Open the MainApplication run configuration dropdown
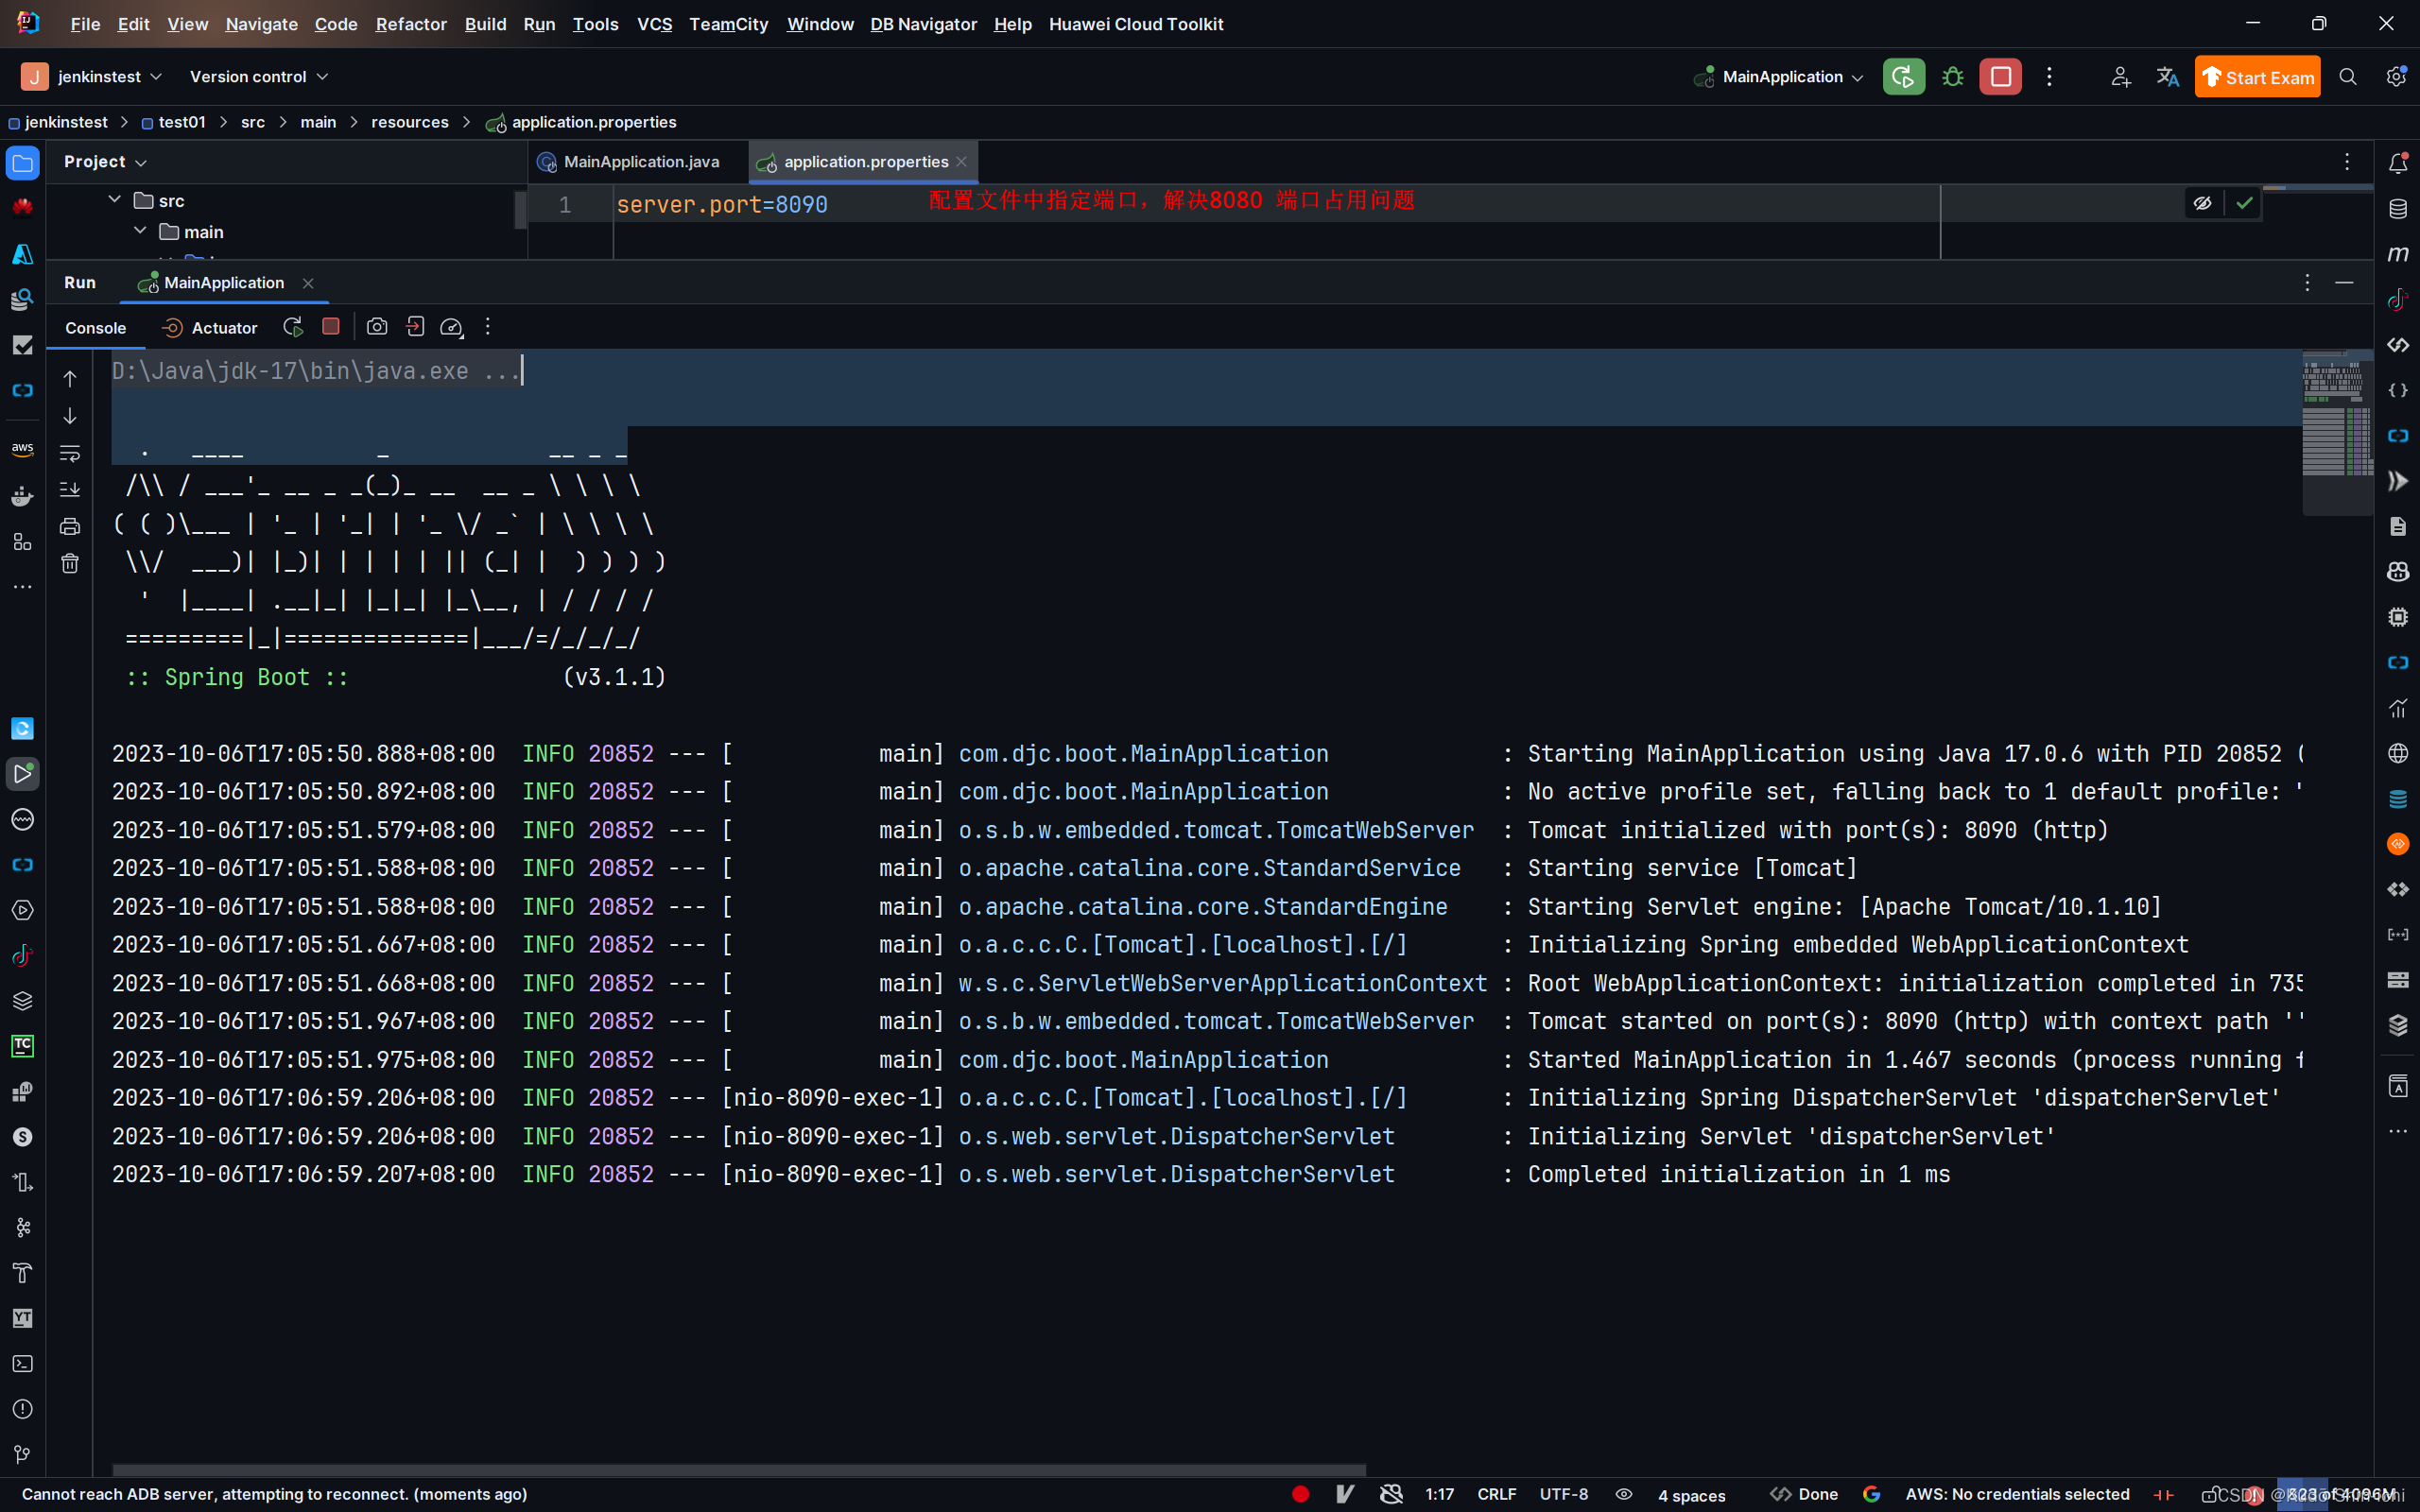The height and width of the screenshot is (1512, 2420). click(1779, 77)
